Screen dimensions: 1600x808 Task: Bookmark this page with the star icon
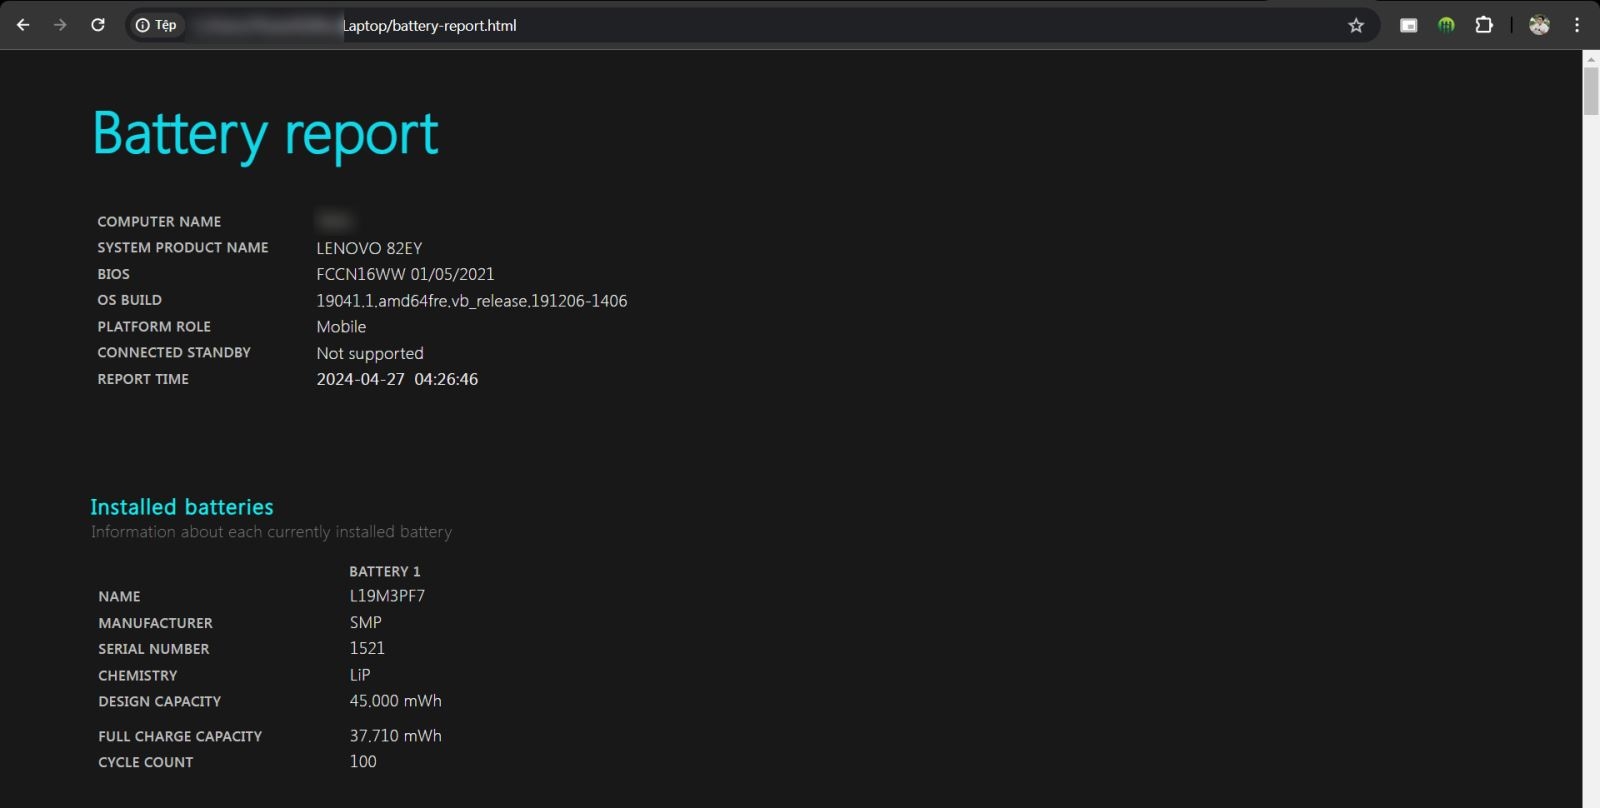(x=1356, y=25)
